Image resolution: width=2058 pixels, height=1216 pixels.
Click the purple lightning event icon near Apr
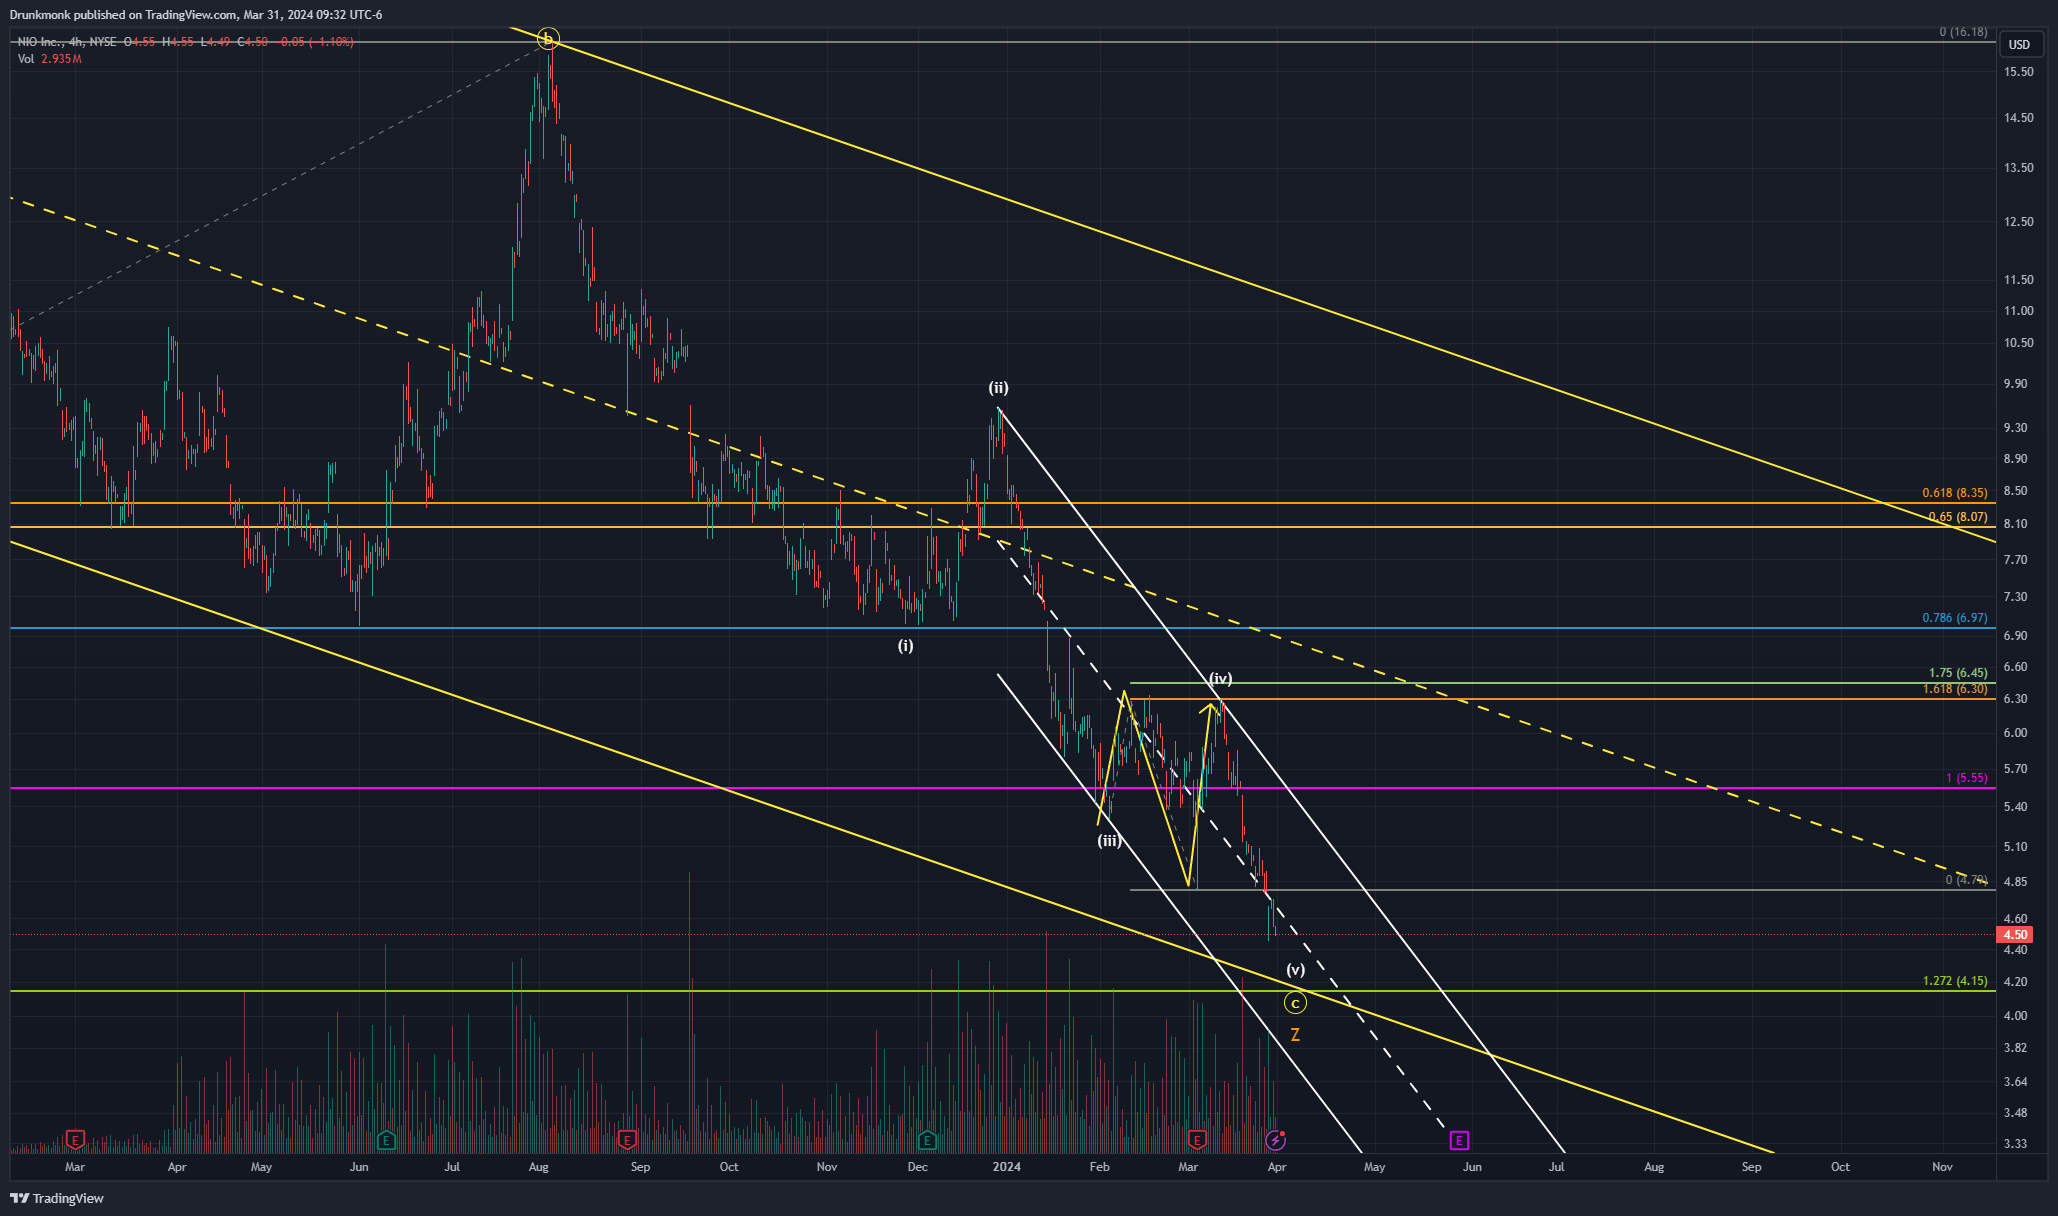click(1275, 1139)
